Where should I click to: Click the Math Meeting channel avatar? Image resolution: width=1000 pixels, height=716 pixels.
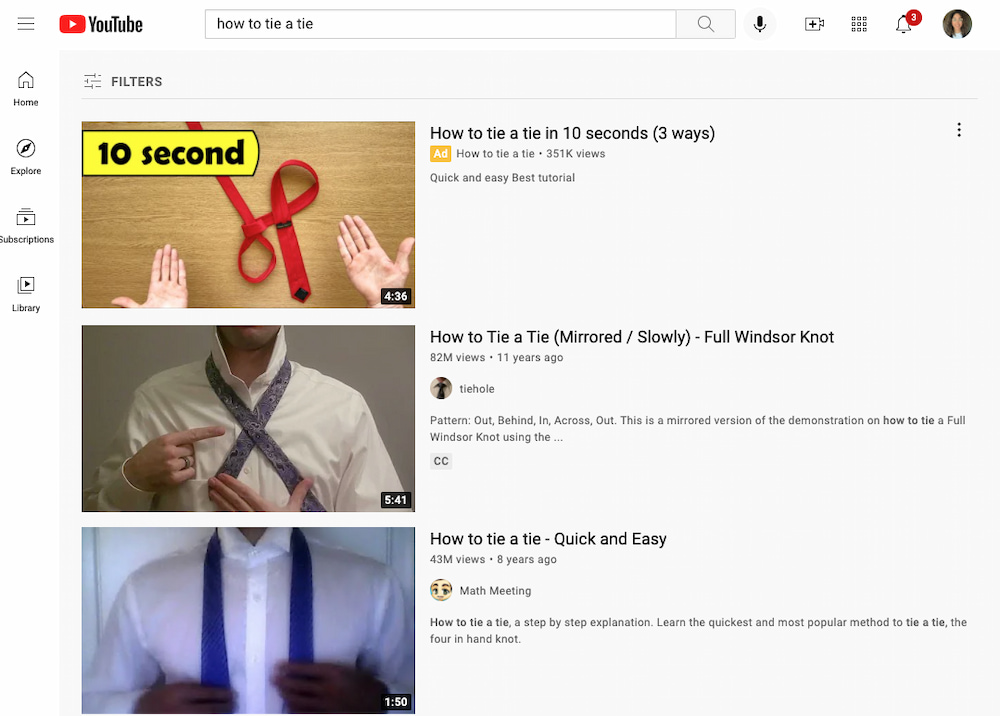pyautogui.click(x=441, y=590)
